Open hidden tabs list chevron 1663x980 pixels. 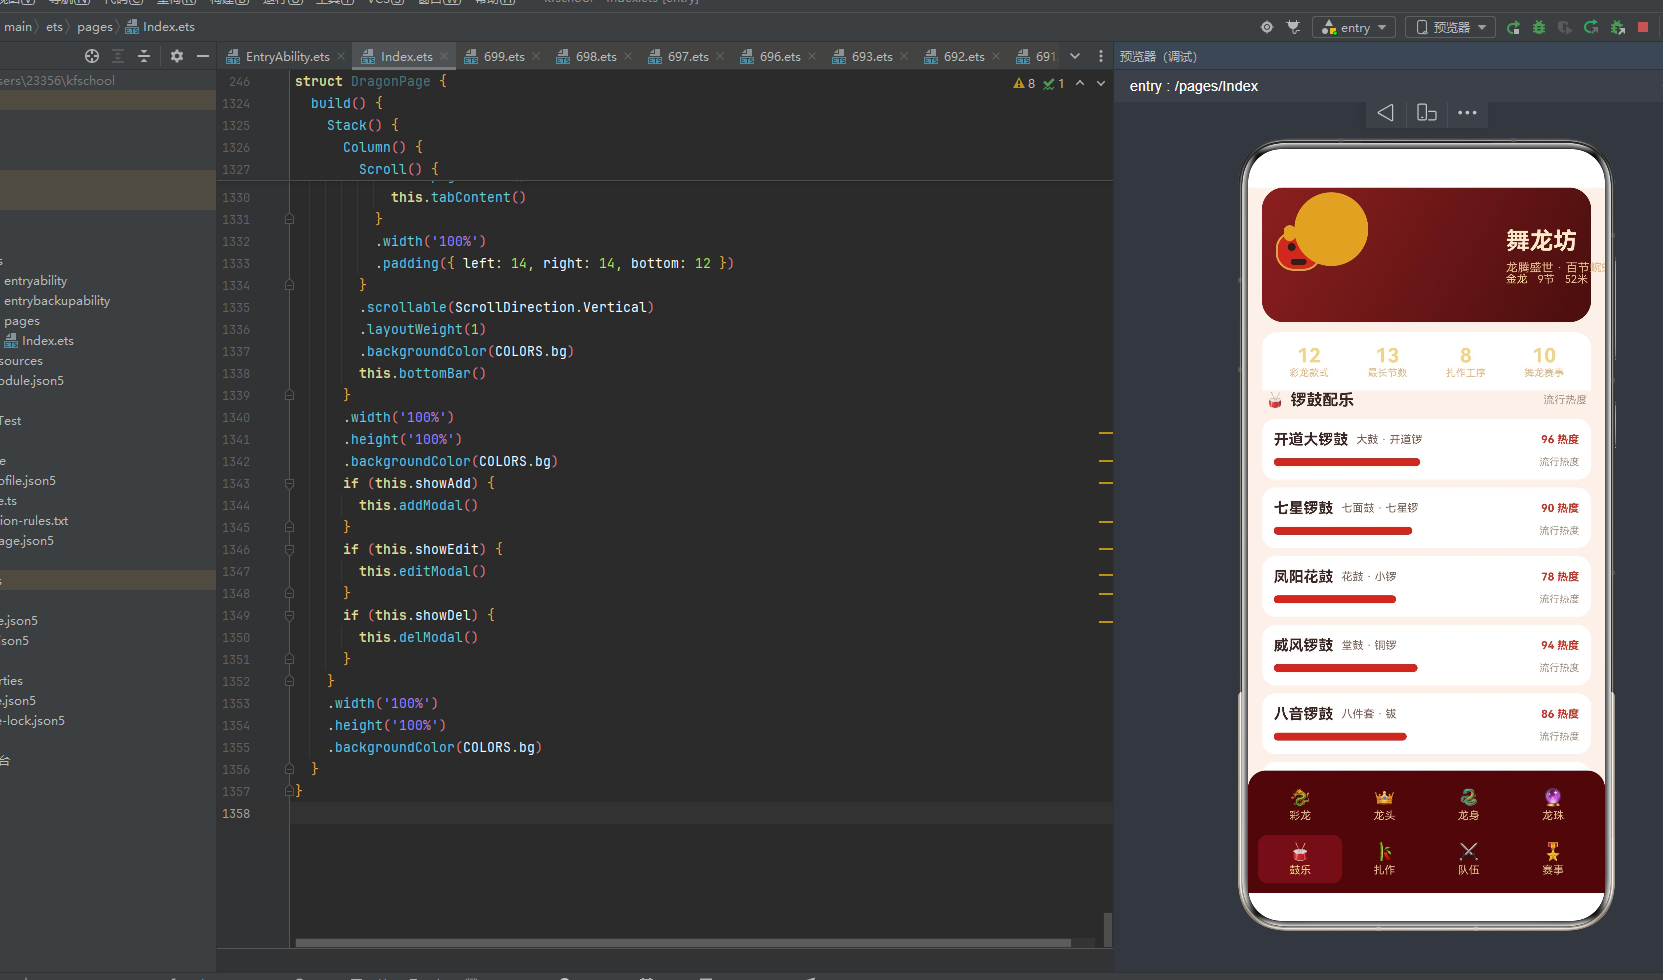coord(1075,56)
